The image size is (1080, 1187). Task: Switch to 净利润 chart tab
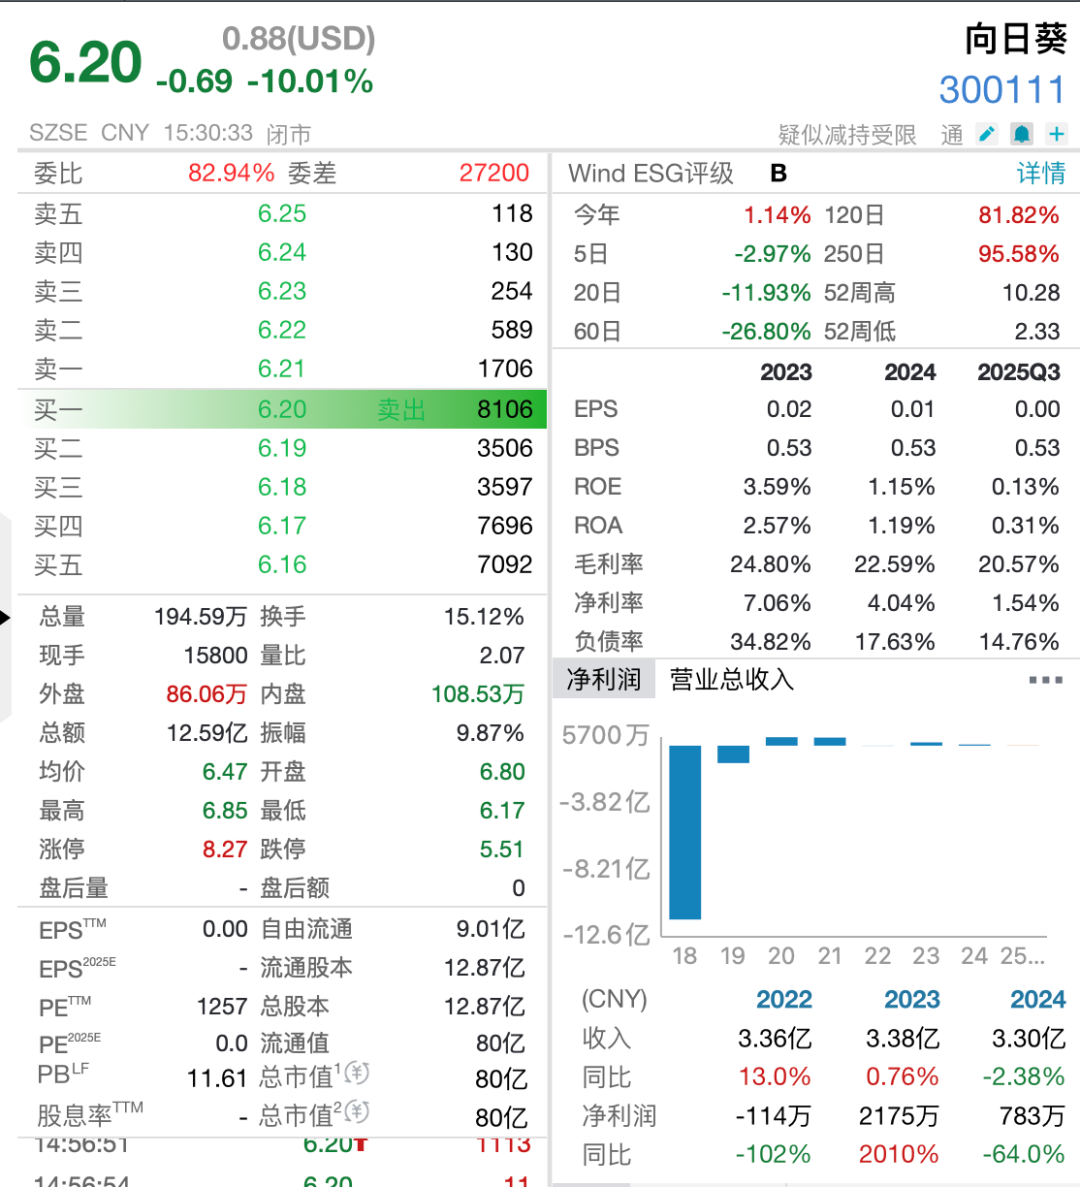pyautogui.click(x=603, y=680)
